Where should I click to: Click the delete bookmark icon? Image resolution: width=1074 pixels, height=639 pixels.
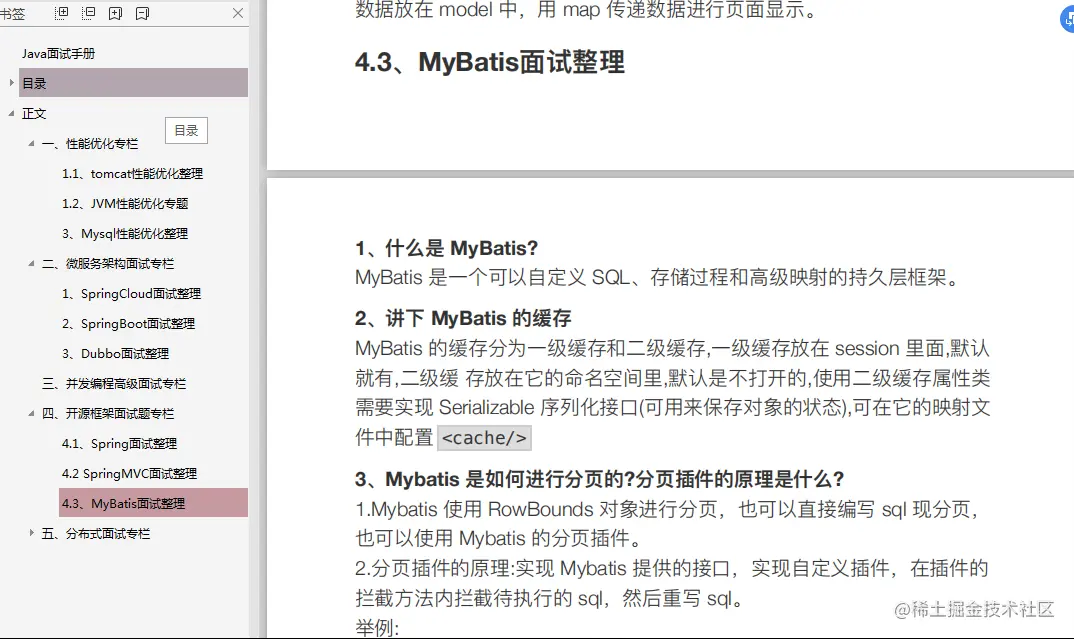click(x=142, y=13)
